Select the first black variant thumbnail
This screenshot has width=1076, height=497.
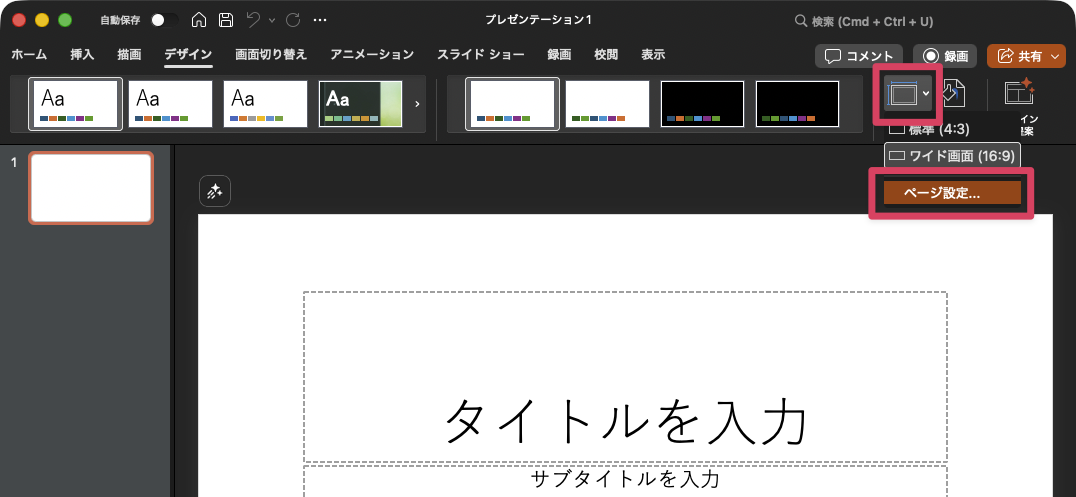click(702, 104)
